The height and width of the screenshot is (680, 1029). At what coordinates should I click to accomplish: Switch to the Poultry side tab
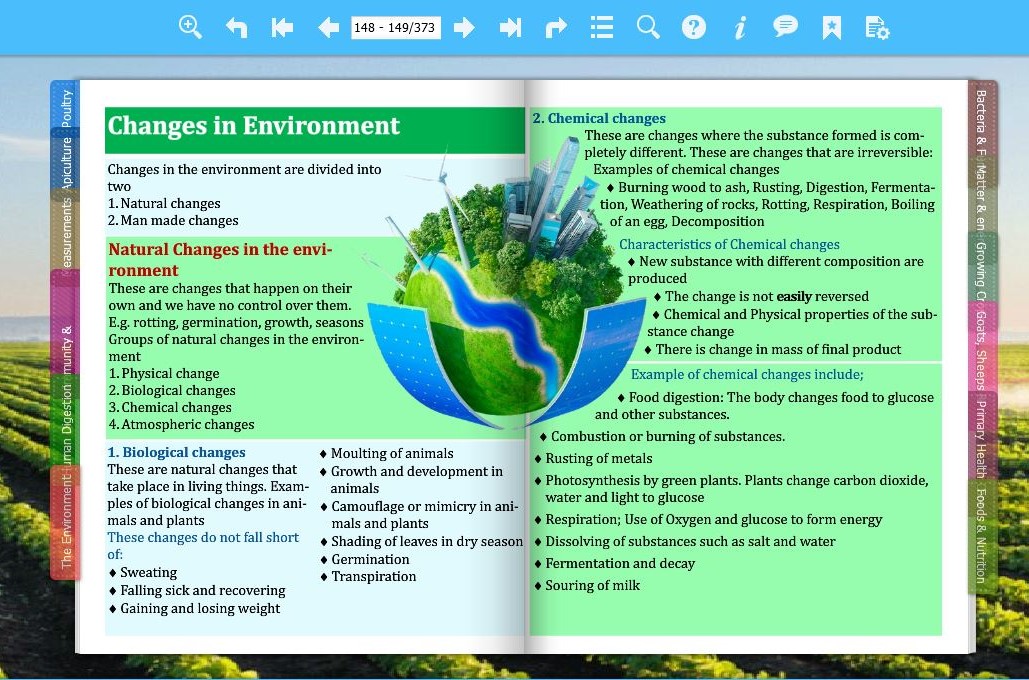tap(66, 107)
